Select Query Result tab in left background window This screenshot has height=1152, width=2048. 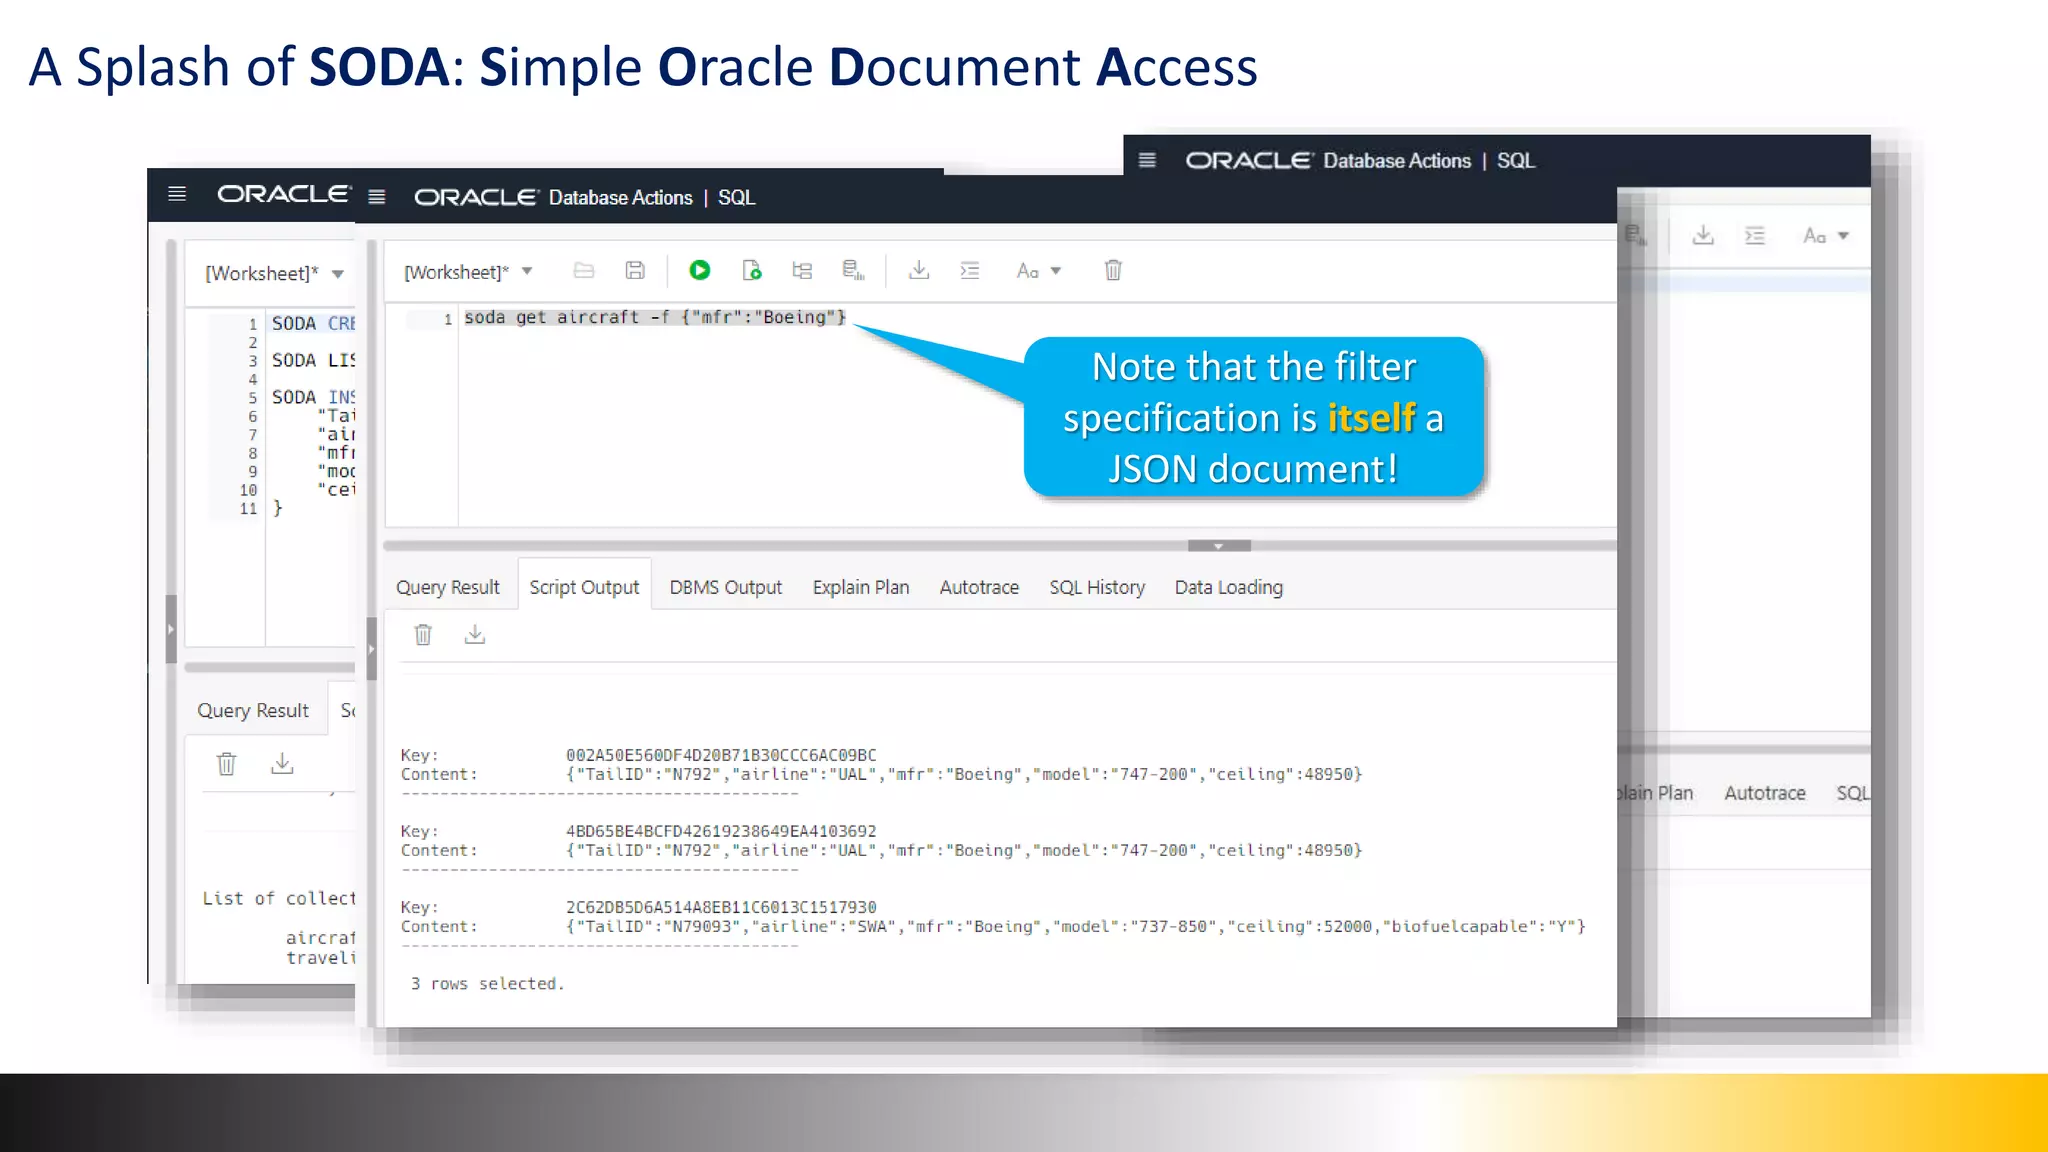click(253, 710)
